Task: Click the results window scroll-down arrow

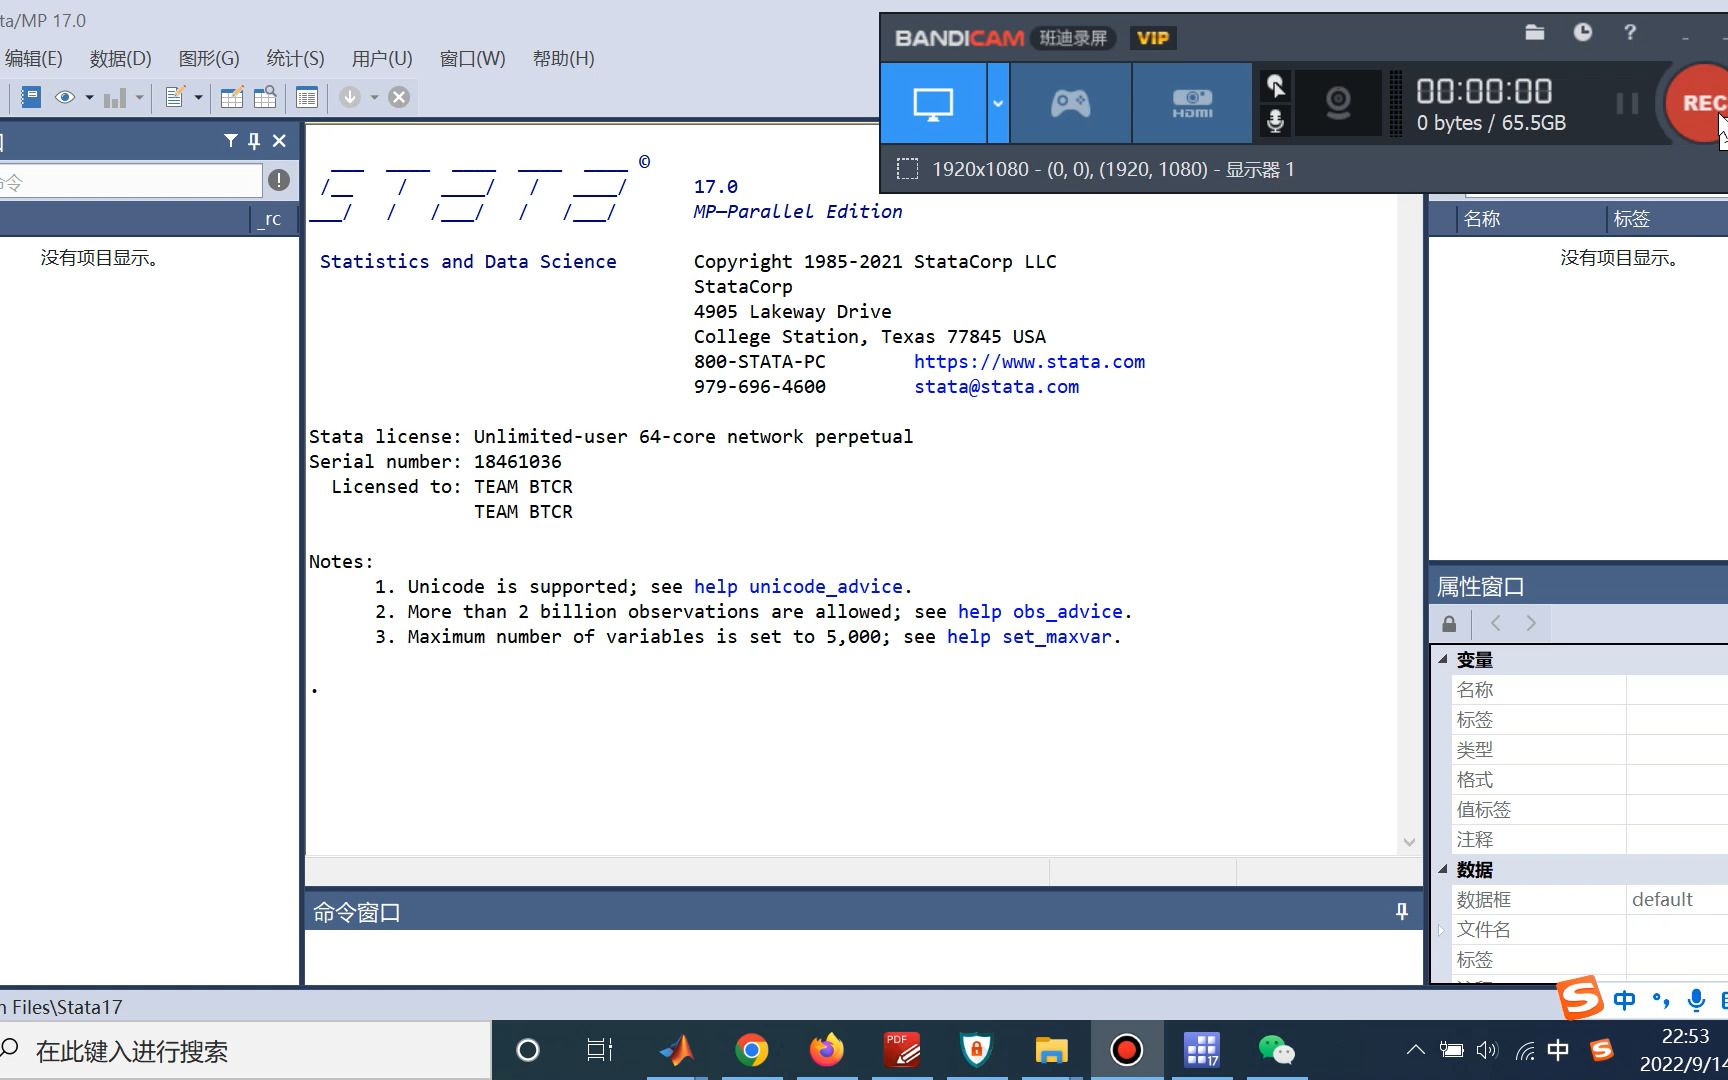Action: click(1409, 842)
